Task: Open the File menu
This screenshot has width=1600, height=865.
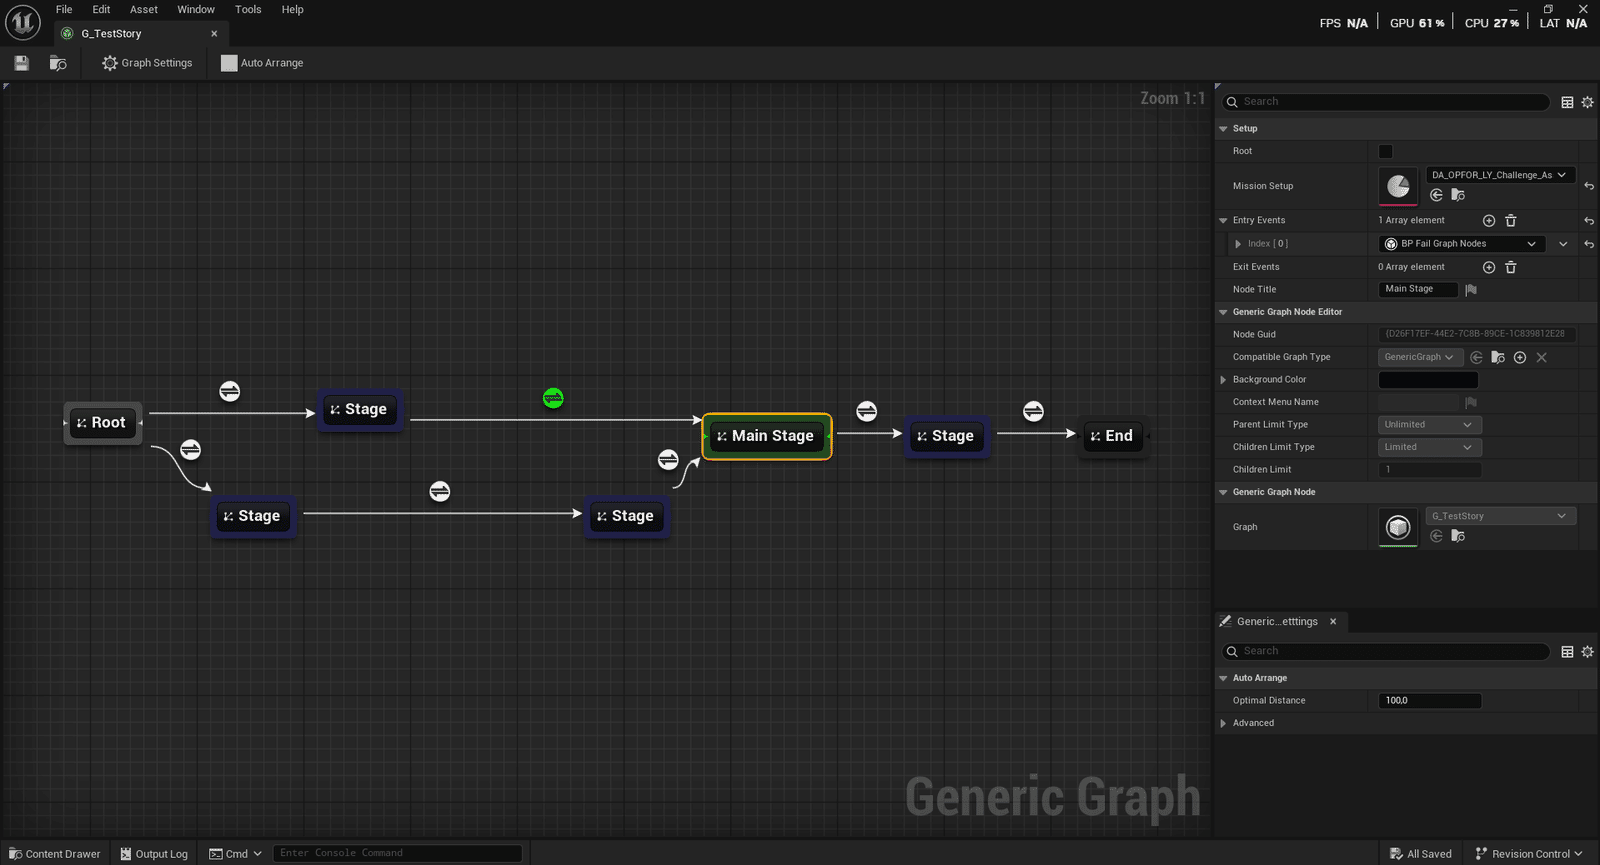Action: coord(64,9)
